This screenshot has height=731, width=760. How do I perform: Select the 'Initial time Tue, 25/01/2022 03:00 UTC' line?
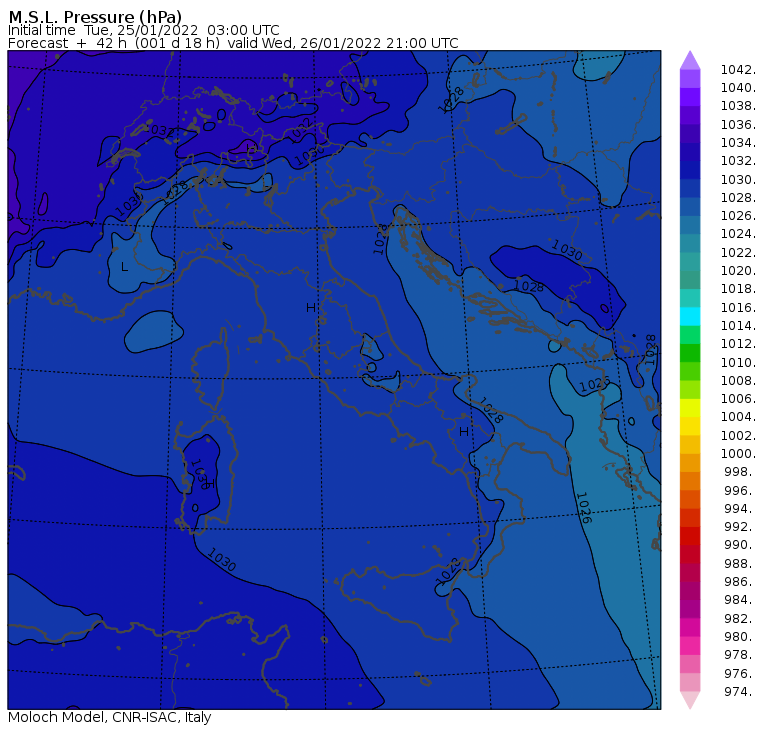click(143, 30)
